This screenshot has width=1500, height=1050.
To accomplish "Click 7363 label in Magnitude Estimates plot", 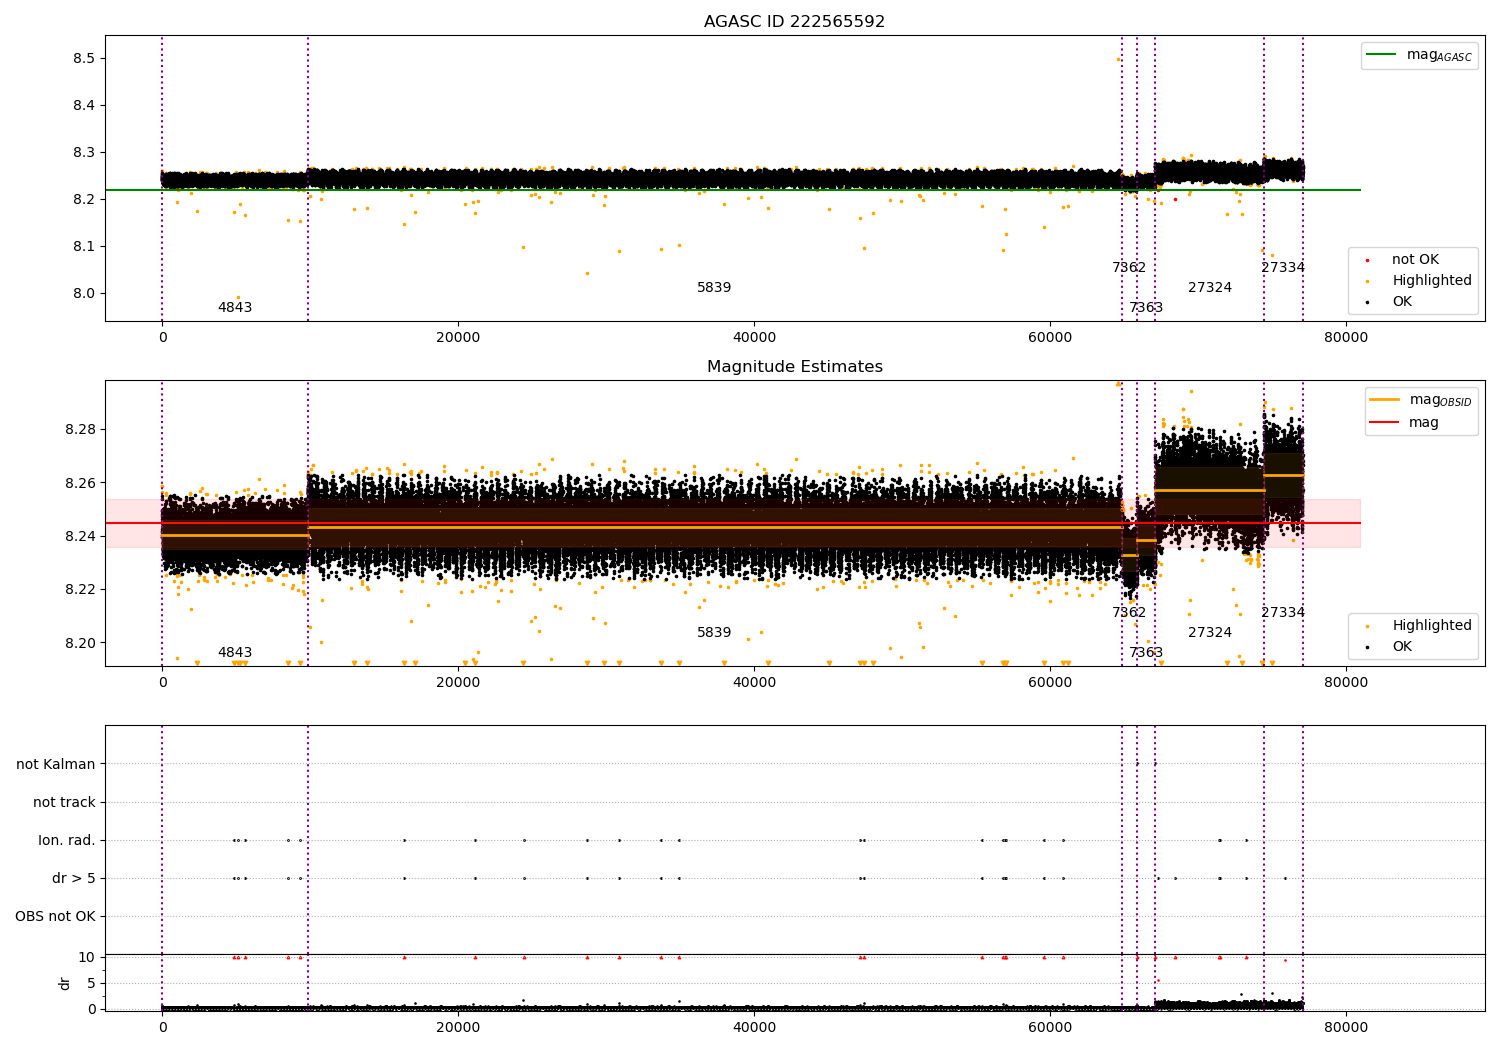I will coord(1146,653).
